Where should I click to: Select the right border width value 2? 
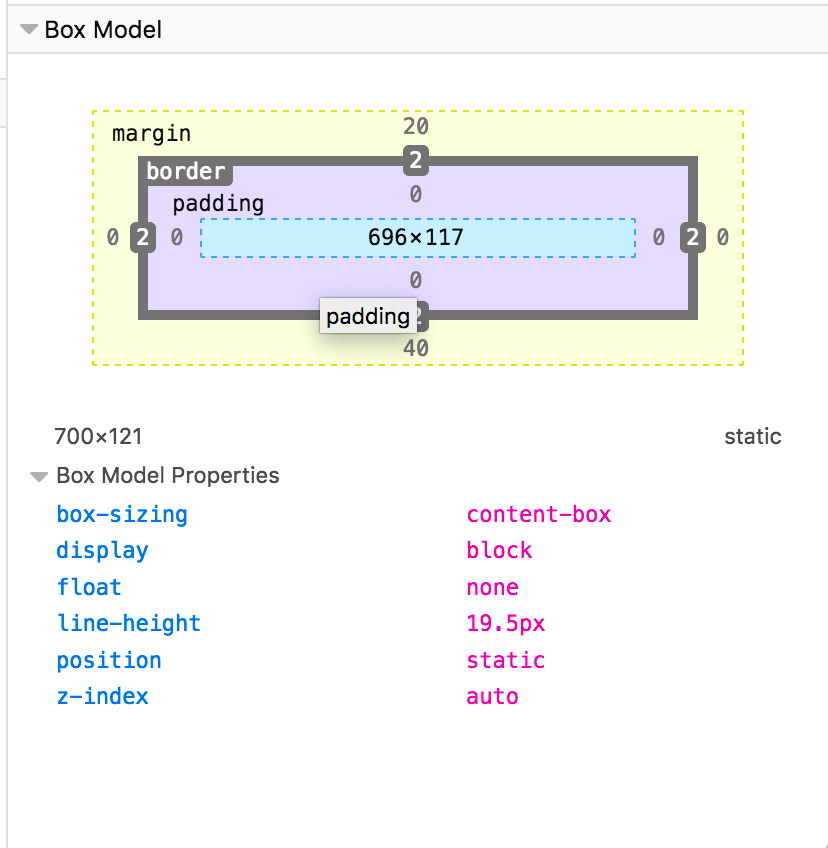(693, 237)
